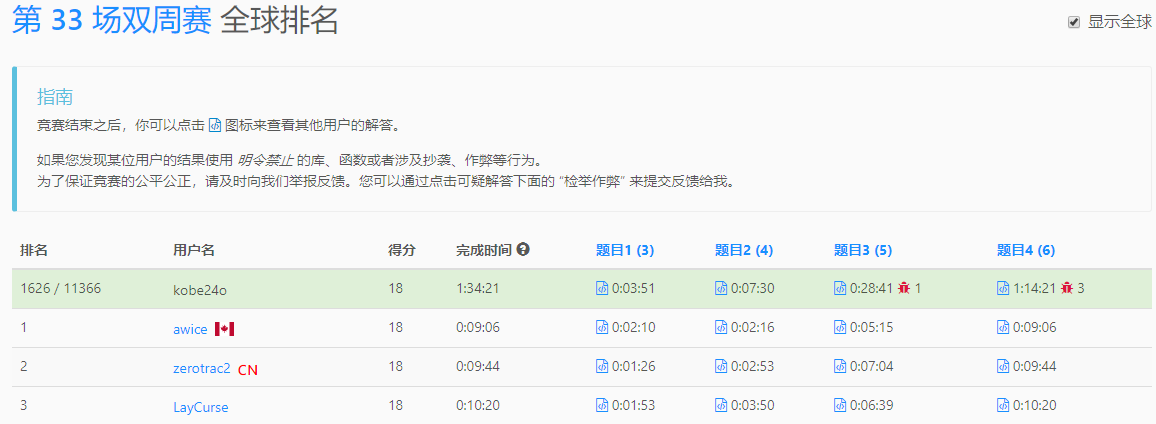The image size is (1156, 424).
Task: View zerotrac2's 0:01:26 solution code icon
Action: tap(602, 366)
